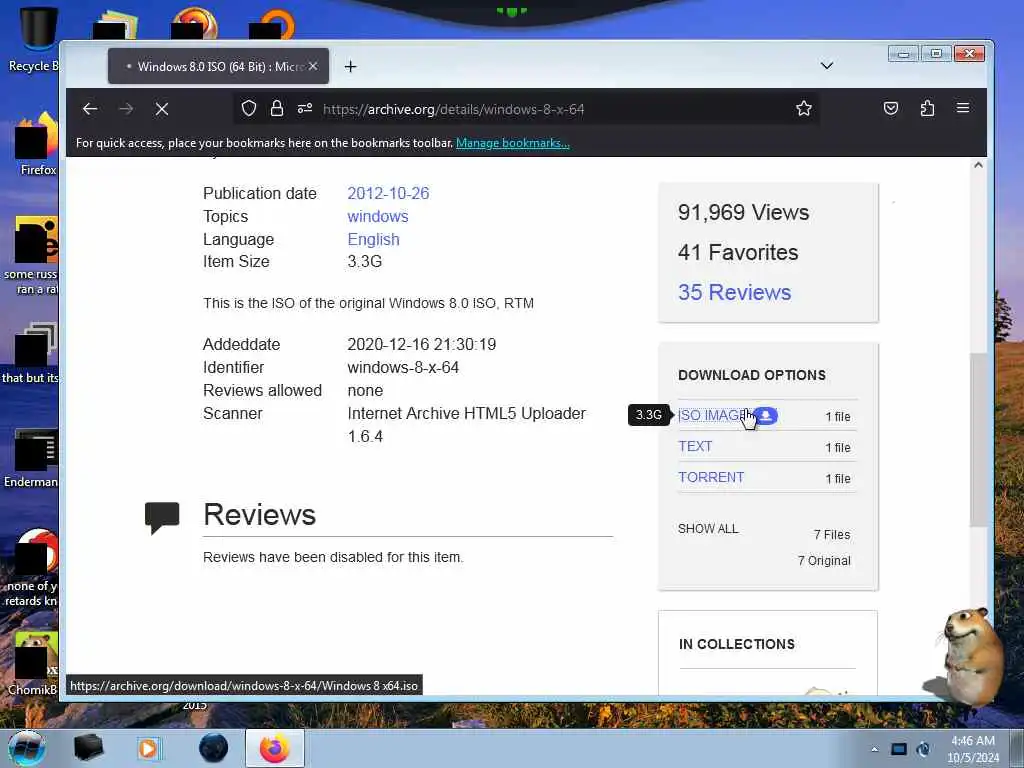
Task: Open the Windows Start button
Action: tap(27, 748)
